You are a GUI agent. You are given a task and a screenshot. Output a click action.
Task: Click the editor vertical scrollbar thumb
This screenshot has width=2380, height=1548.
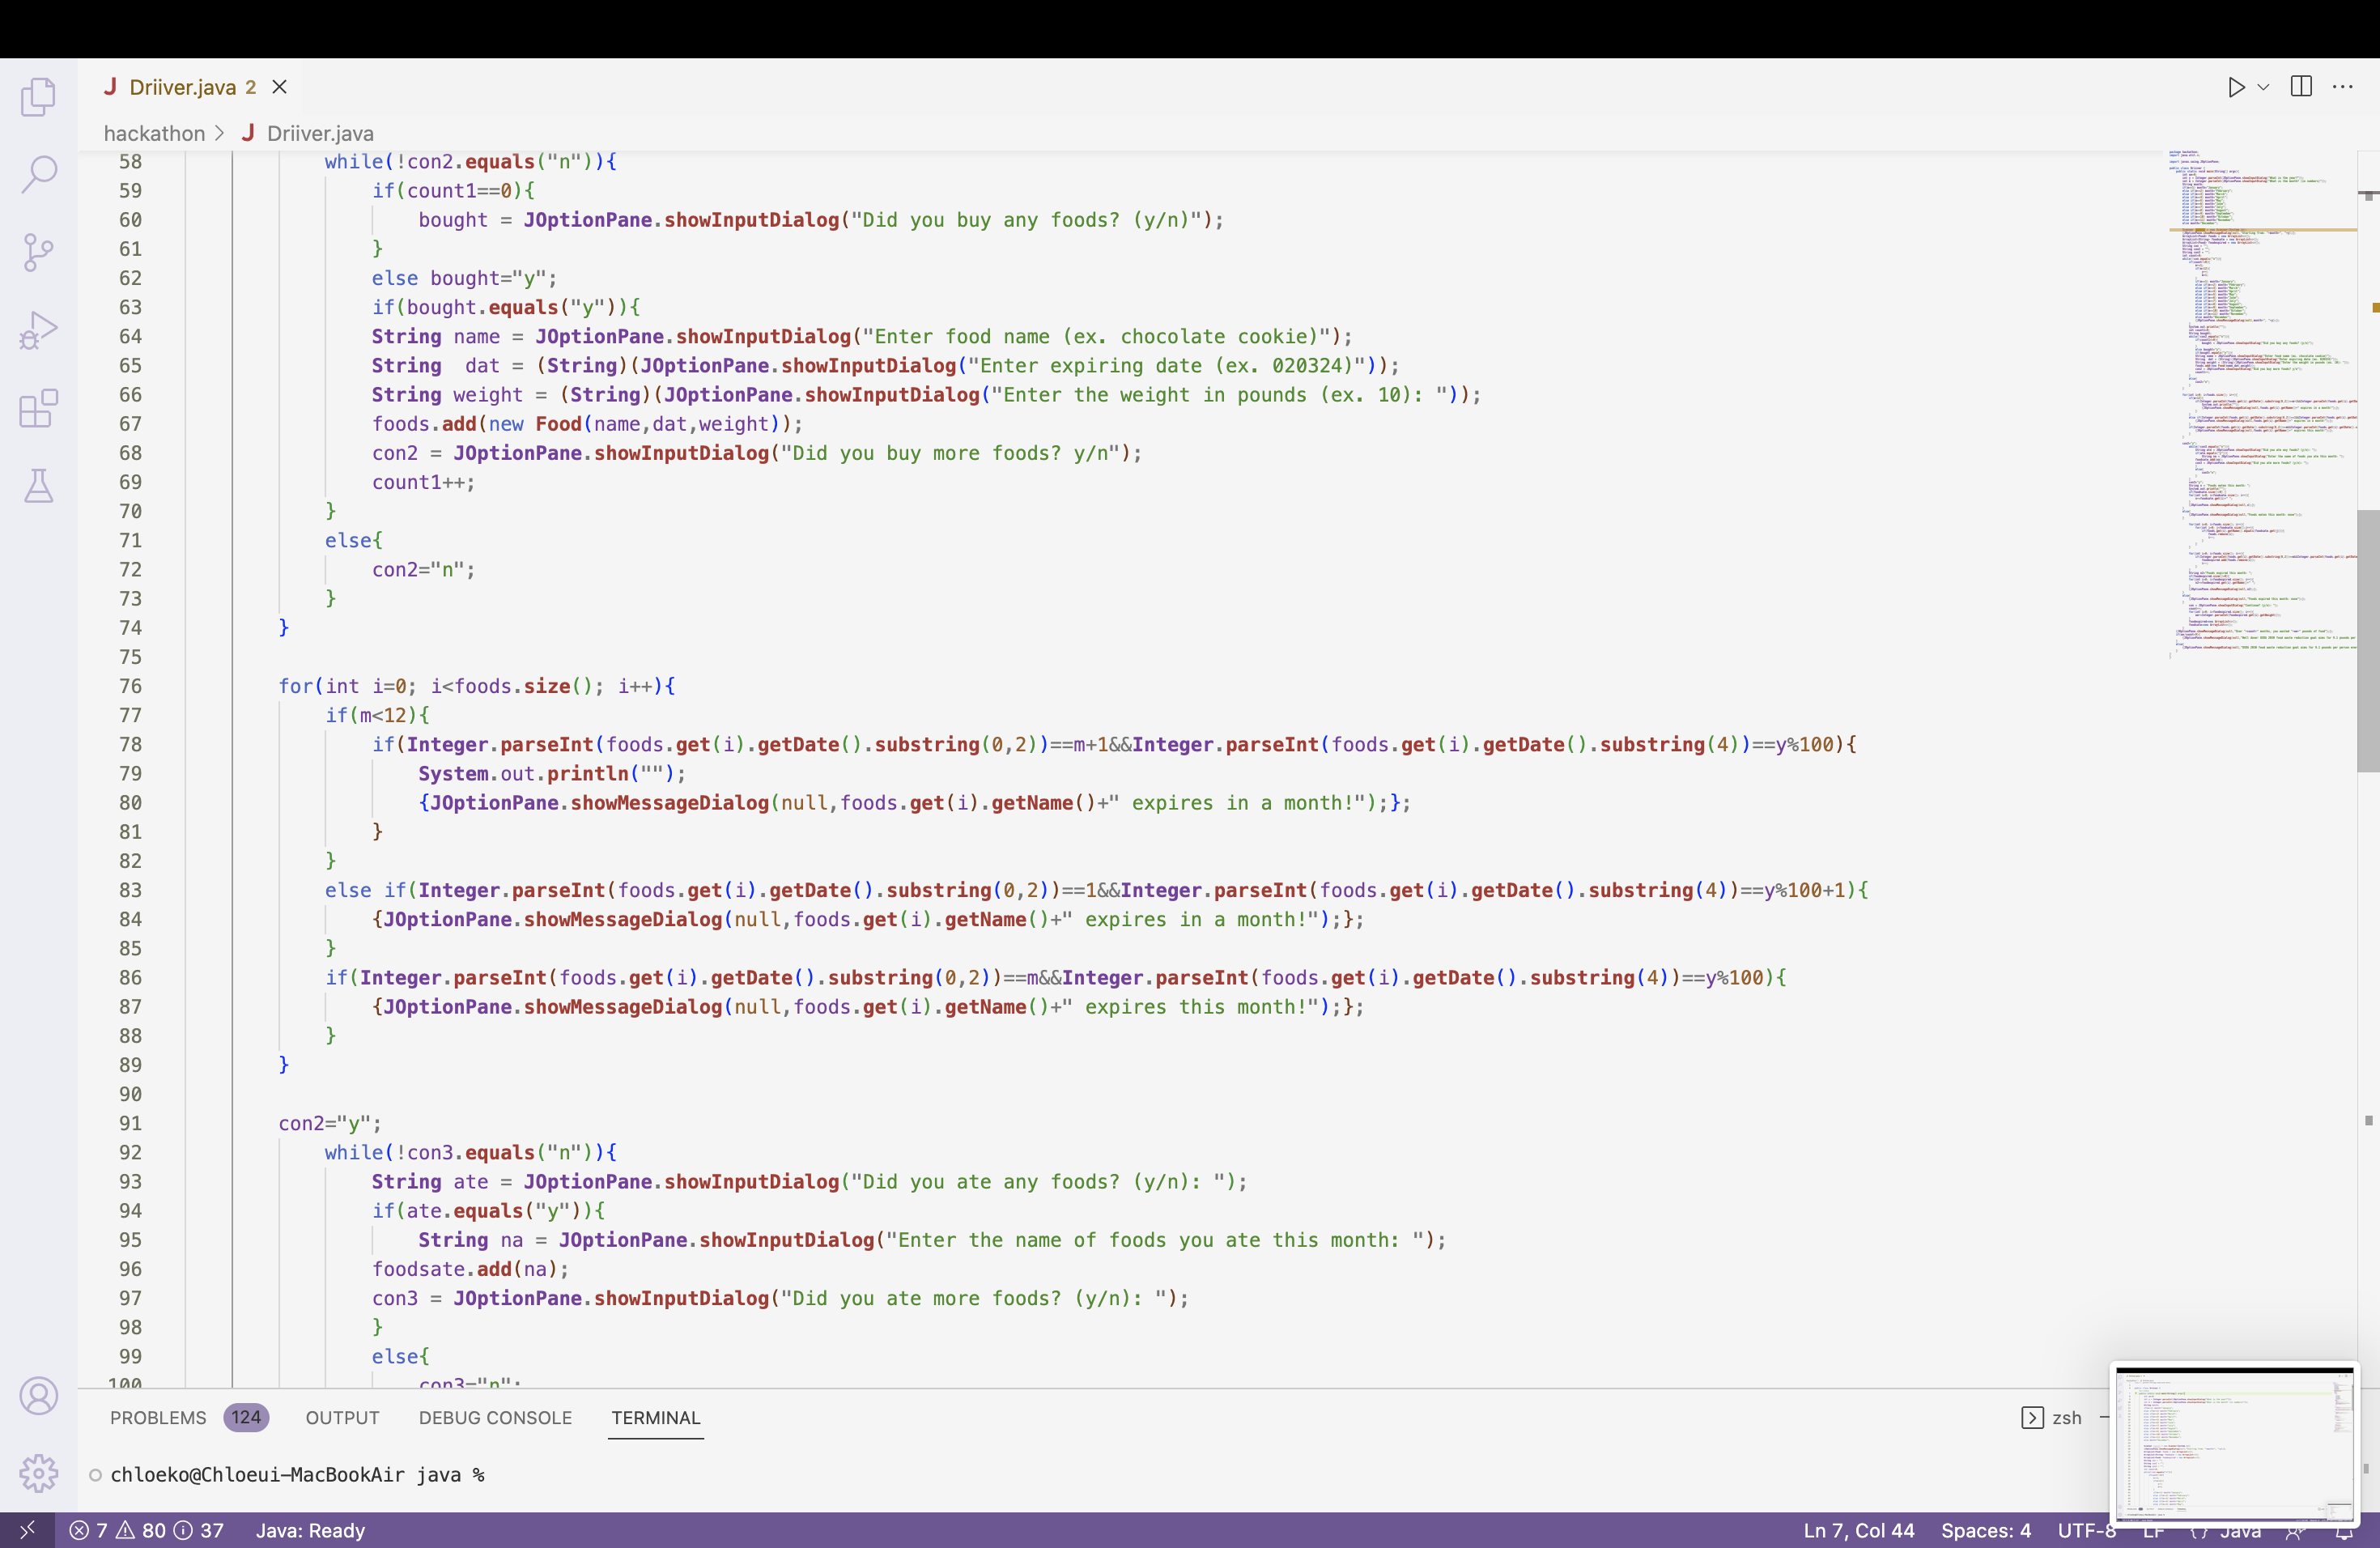2367,640
